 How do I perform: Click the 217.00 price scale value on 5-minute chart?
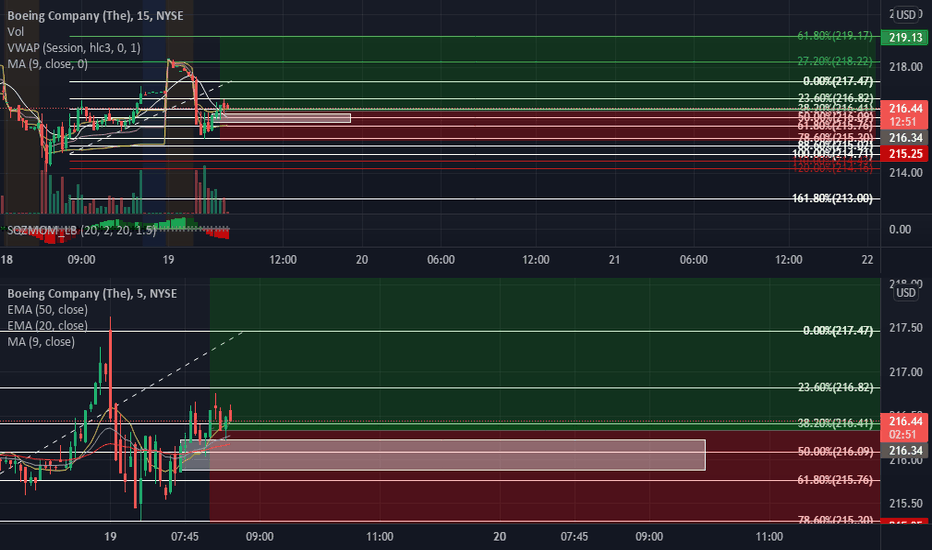point(906,372)
